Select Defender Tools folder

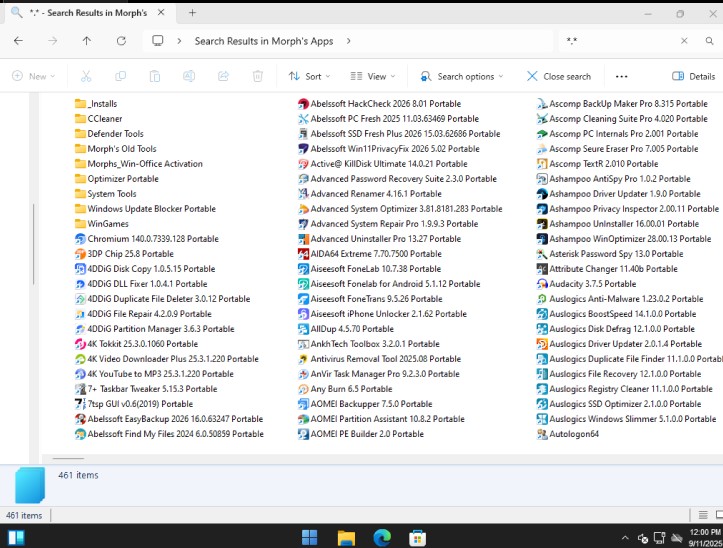point(109,134)
